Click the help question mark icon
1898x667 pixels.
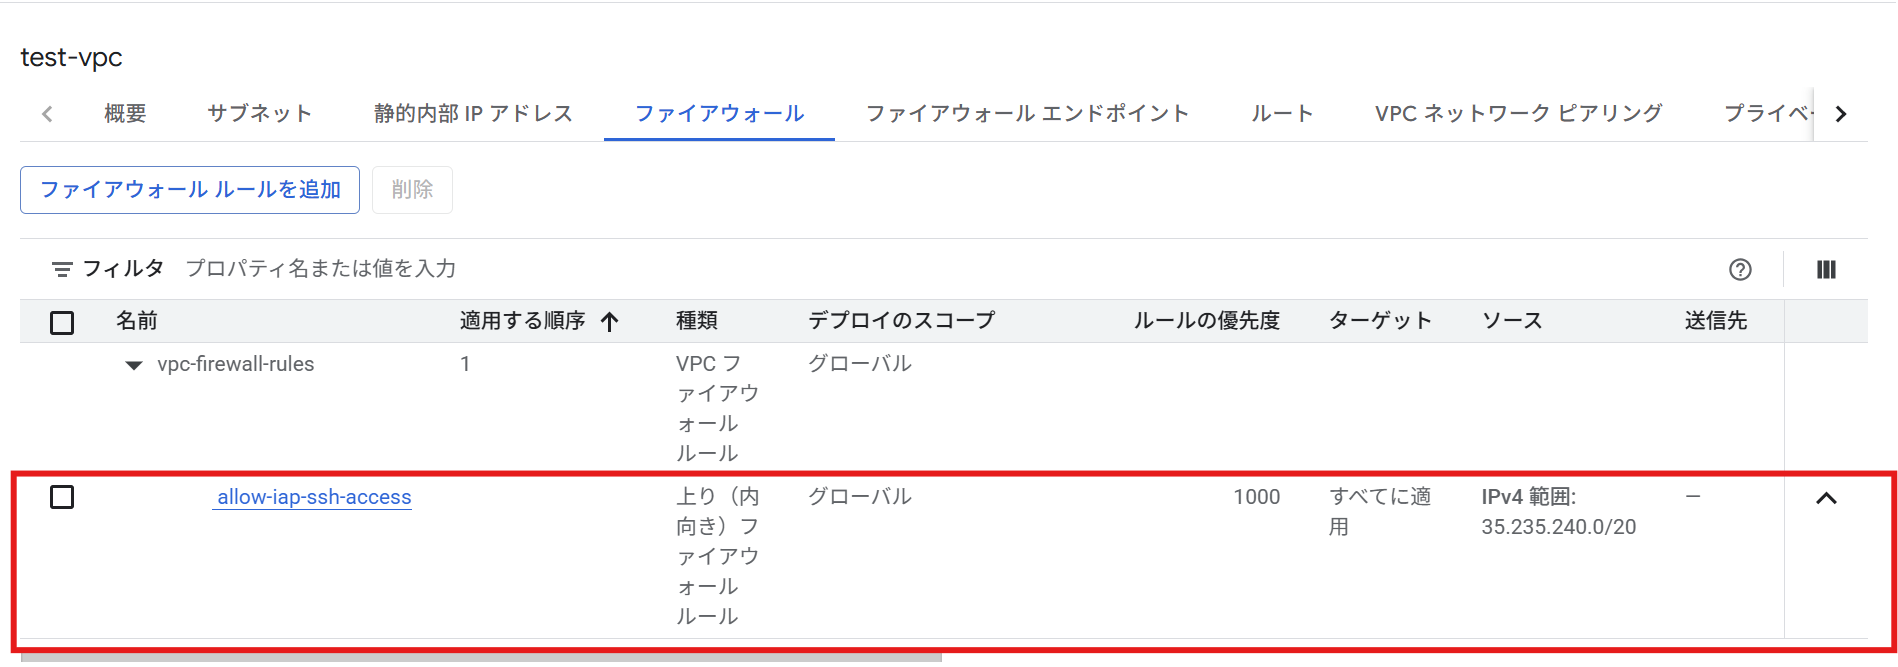[1740, 269]
